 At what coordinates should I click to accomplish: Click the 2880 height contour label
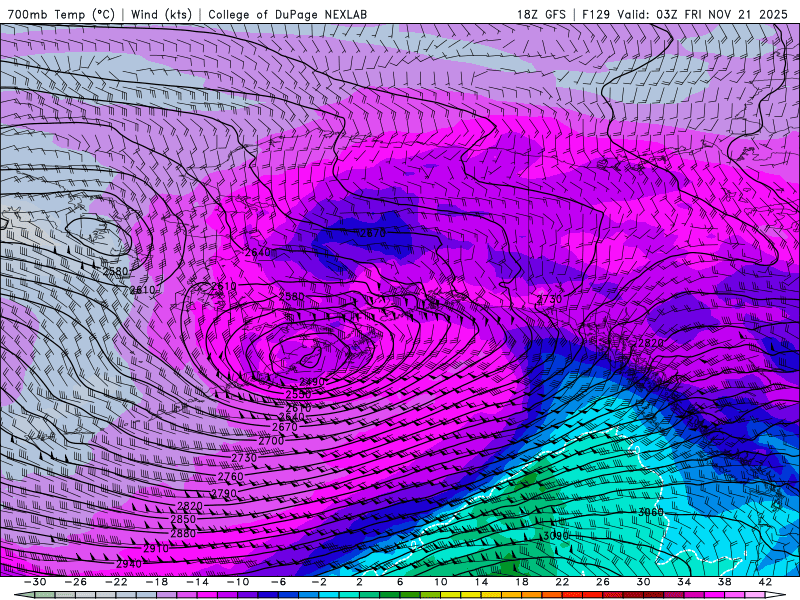coord(183,533)
